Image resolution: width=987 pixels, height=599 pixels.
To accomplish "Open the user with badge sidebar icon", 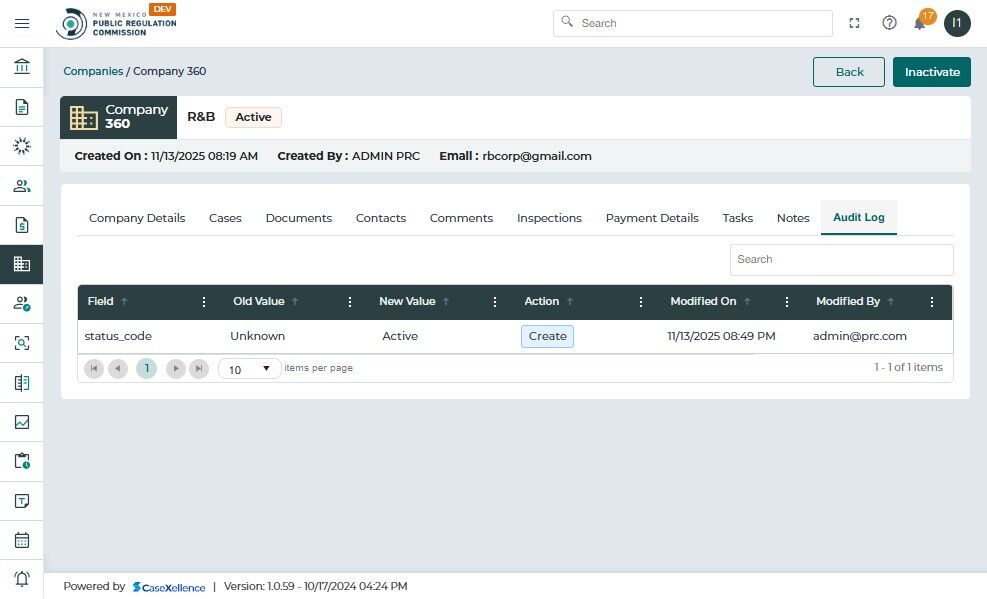I will coord(22,304).
